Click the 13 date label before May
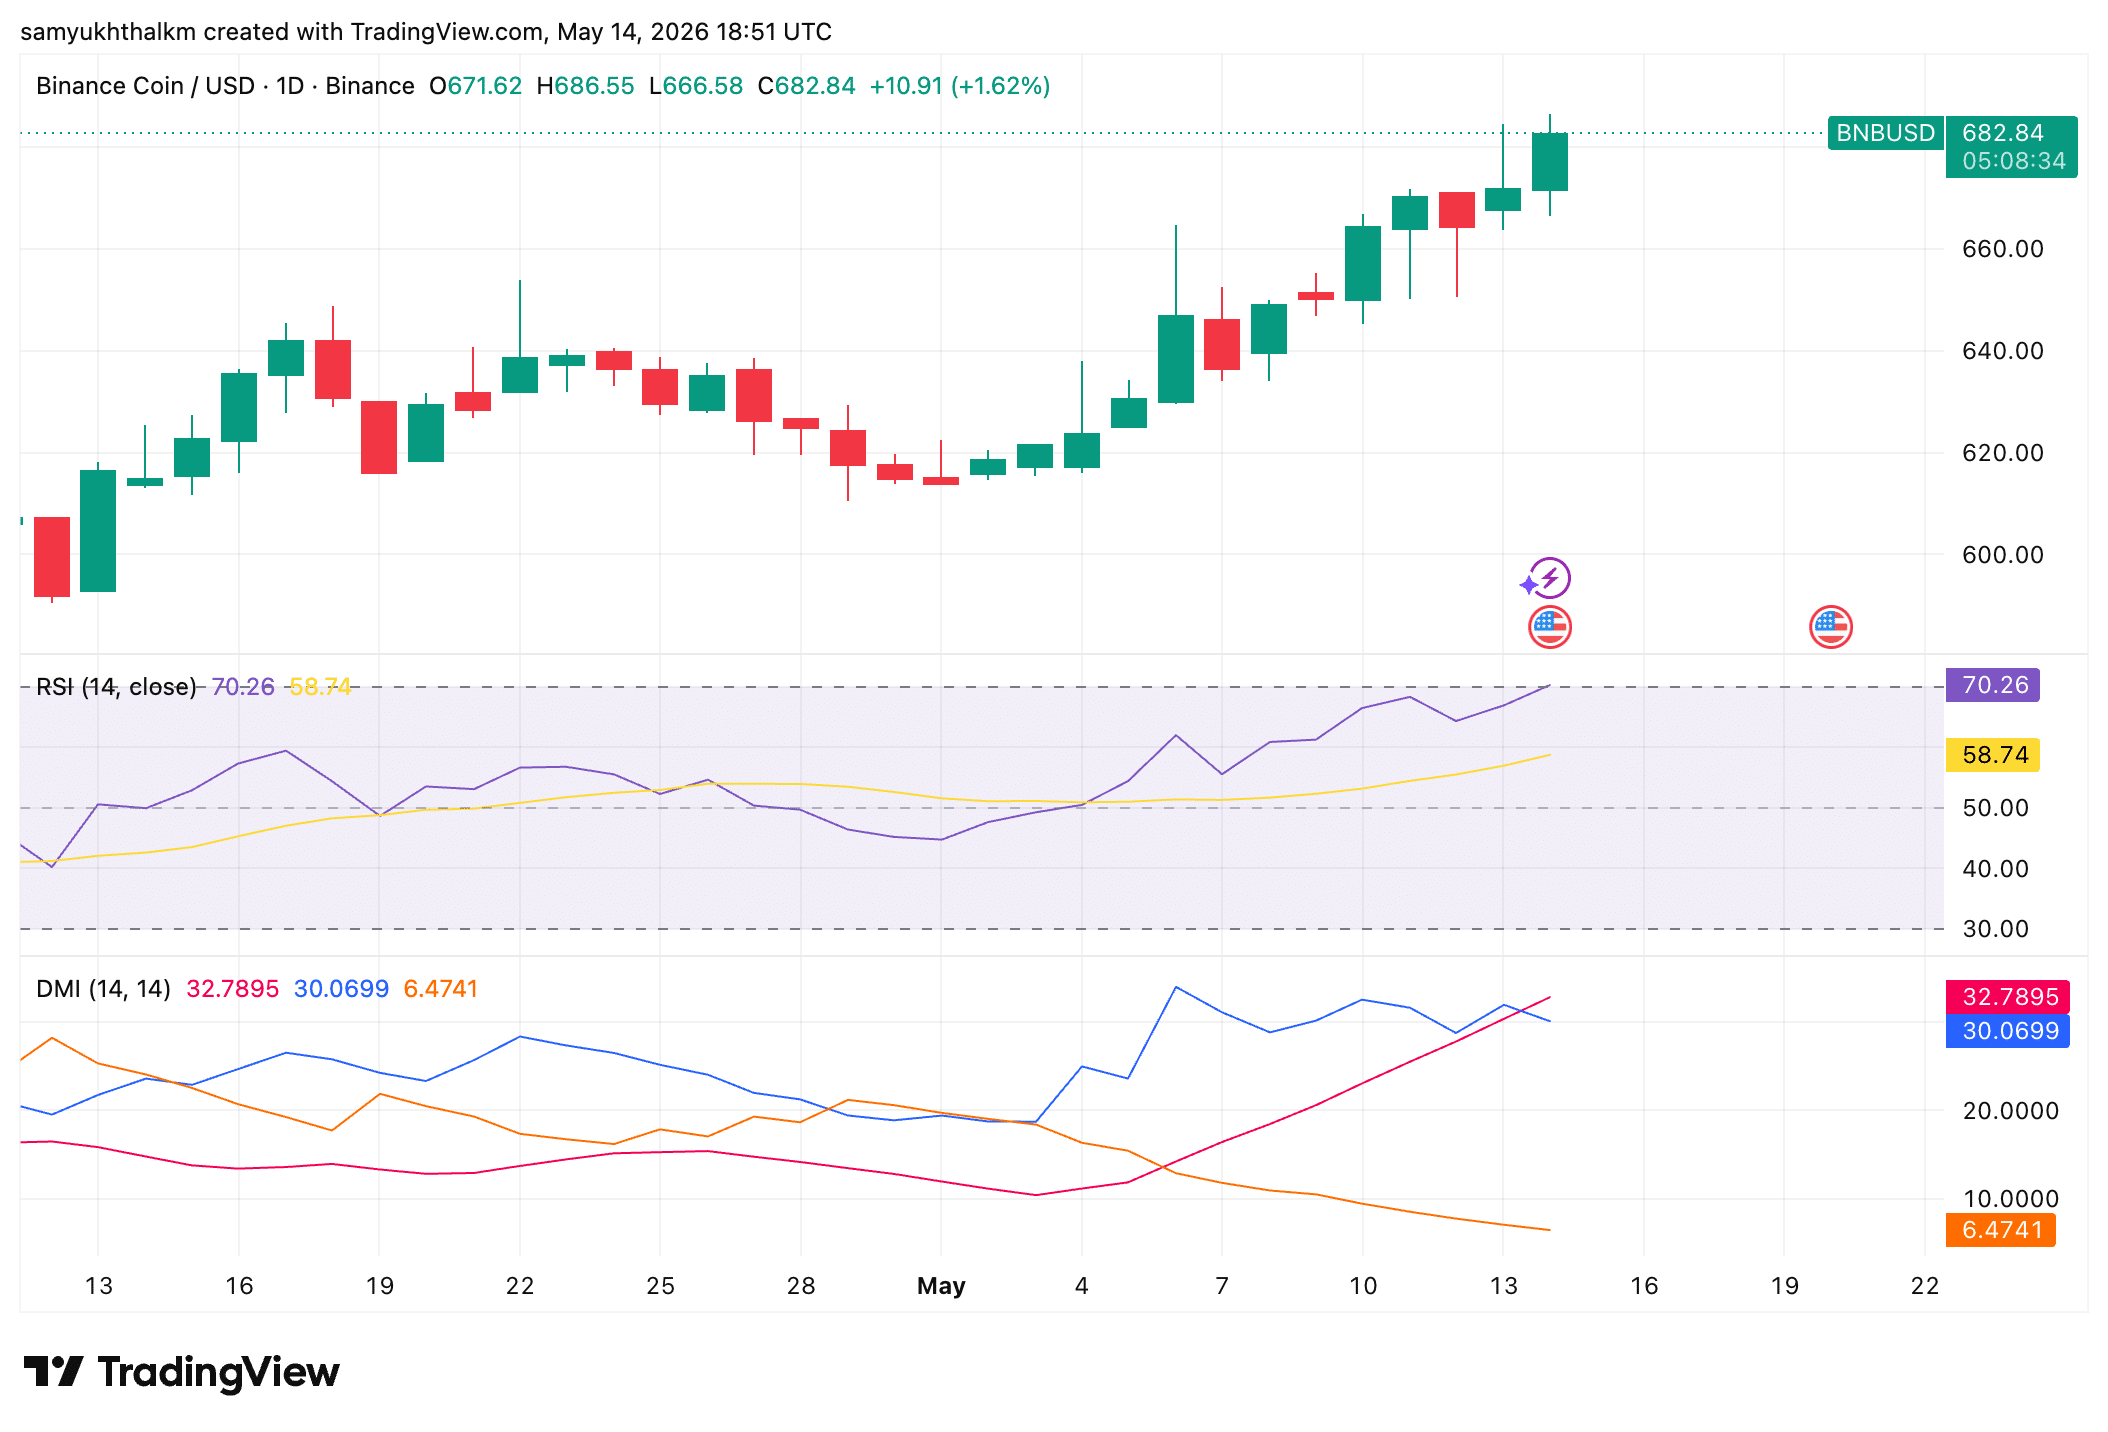Image resolution: width=2108 pixels, height=1432 pixels. click(x=98, y=1286)
